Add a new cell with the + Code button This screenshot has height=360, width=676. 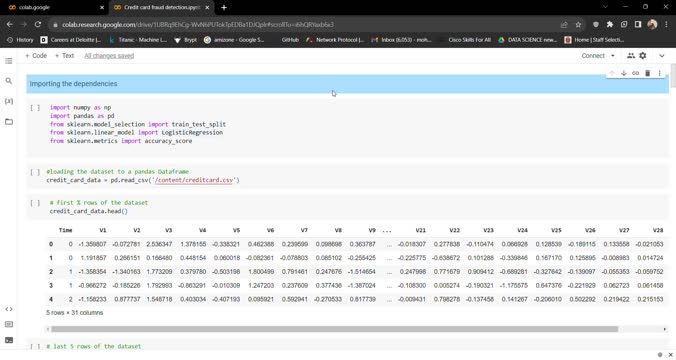click(x=36, y=56)
